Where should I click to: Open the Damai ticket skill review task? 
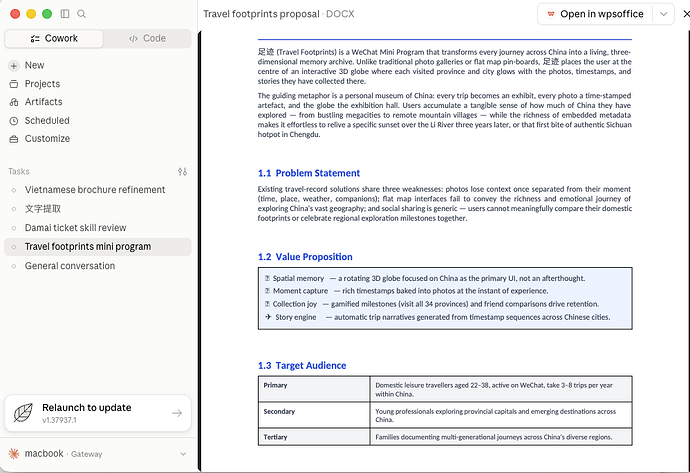pyautogui.click(x=98, y=227)
